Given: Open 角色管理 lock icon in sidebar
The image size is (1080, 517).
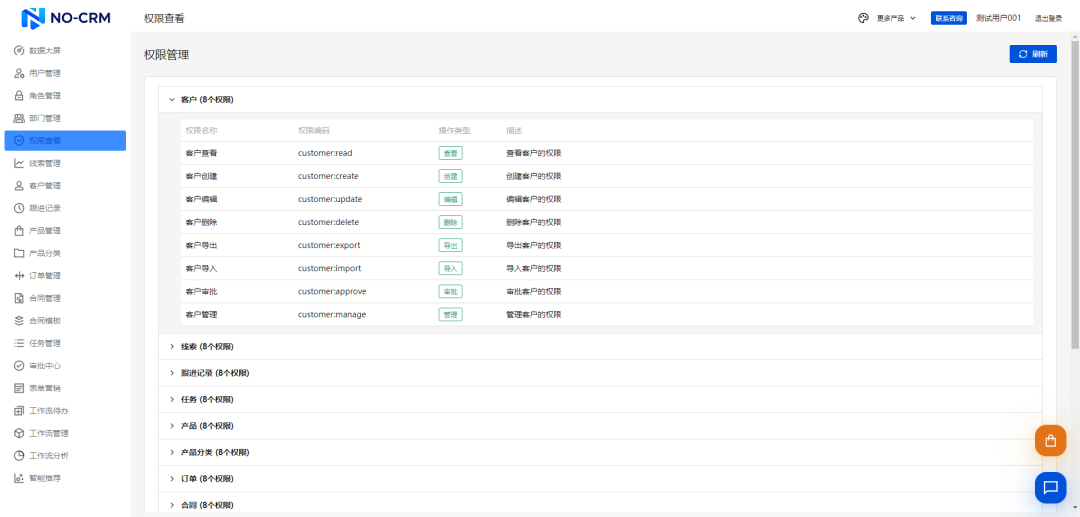Looking at the screenshot, I should [x=19, y=96].
